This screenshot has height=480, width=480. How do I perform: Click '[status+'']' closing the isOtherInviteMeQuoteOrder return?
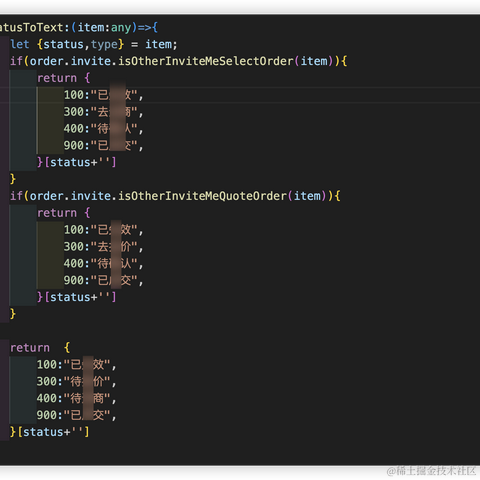tap(80, 297)
